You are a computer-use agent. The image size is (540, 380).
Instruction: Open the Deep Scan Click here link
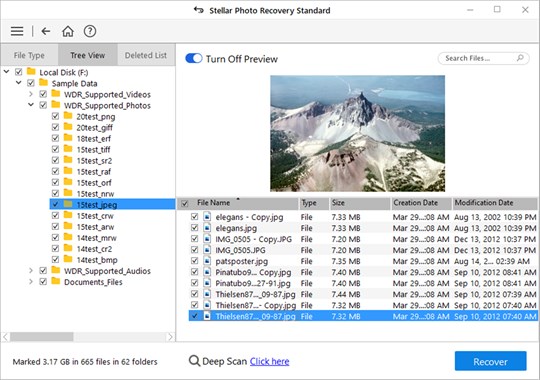coord(269,361)
